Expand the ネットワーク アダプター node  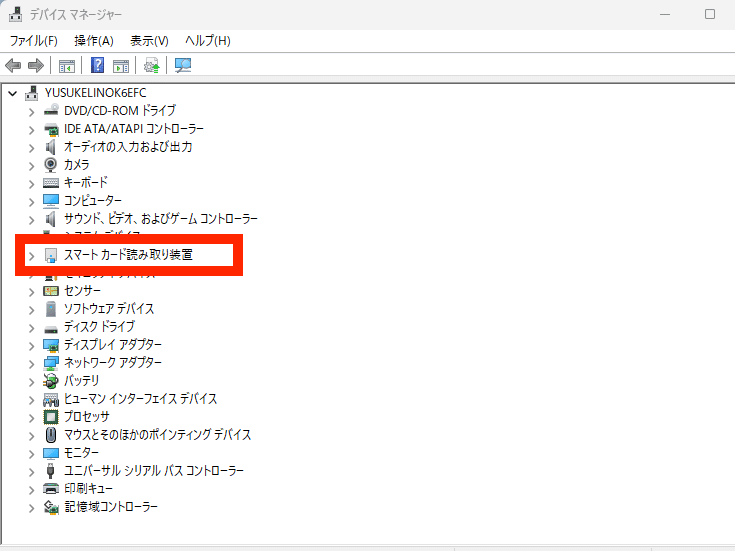31,364
